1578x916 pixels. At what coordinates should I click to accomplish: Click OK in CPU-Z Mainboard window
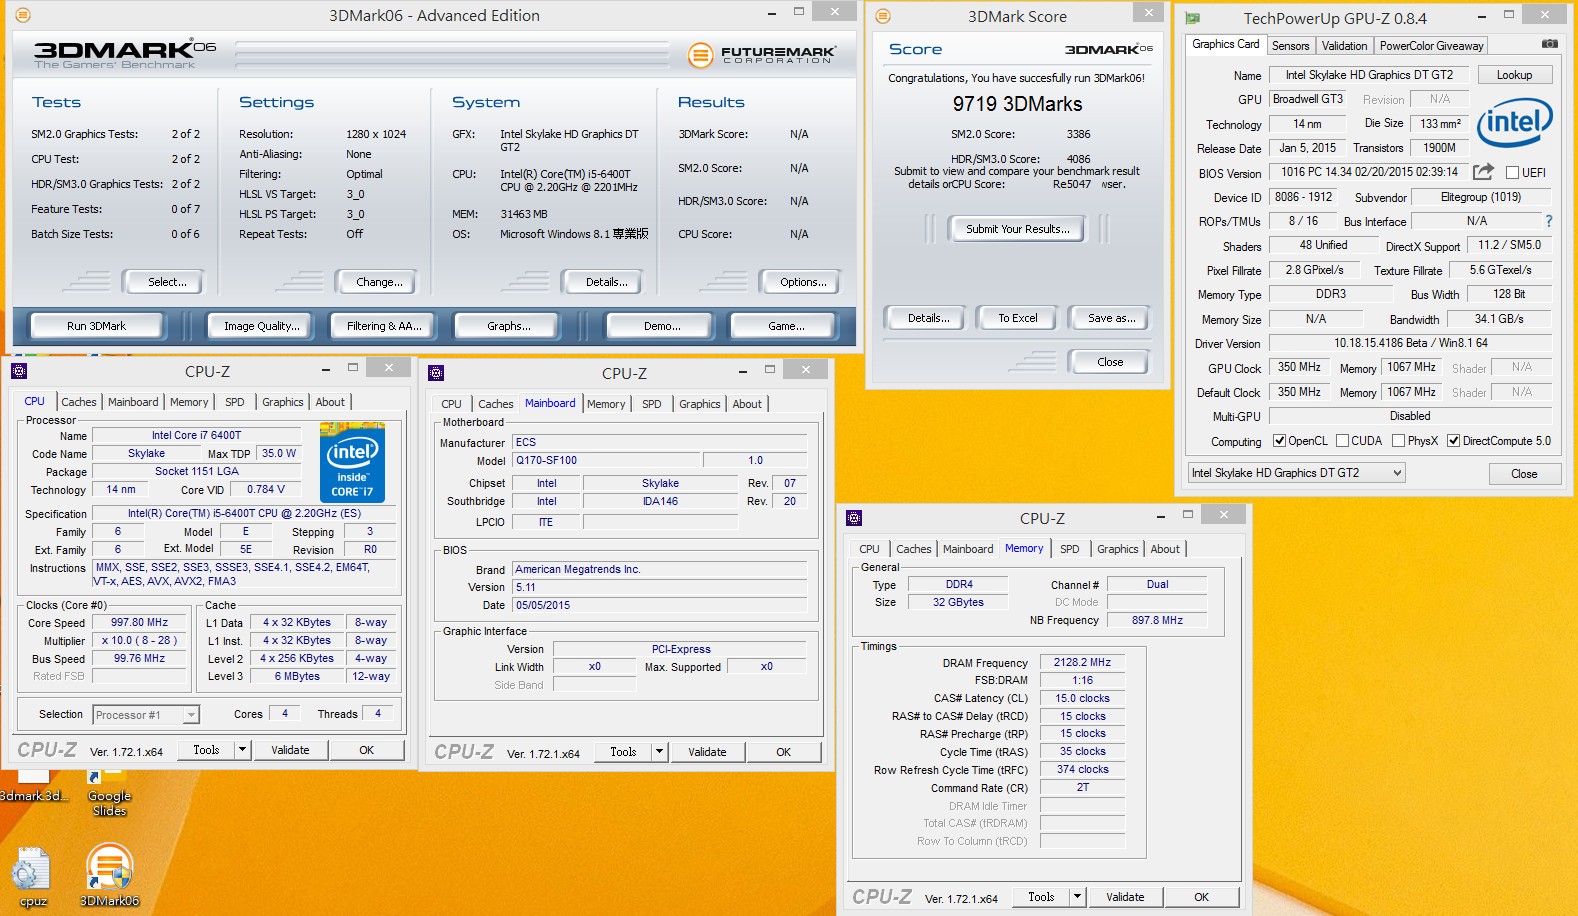[x=783, y=752]
